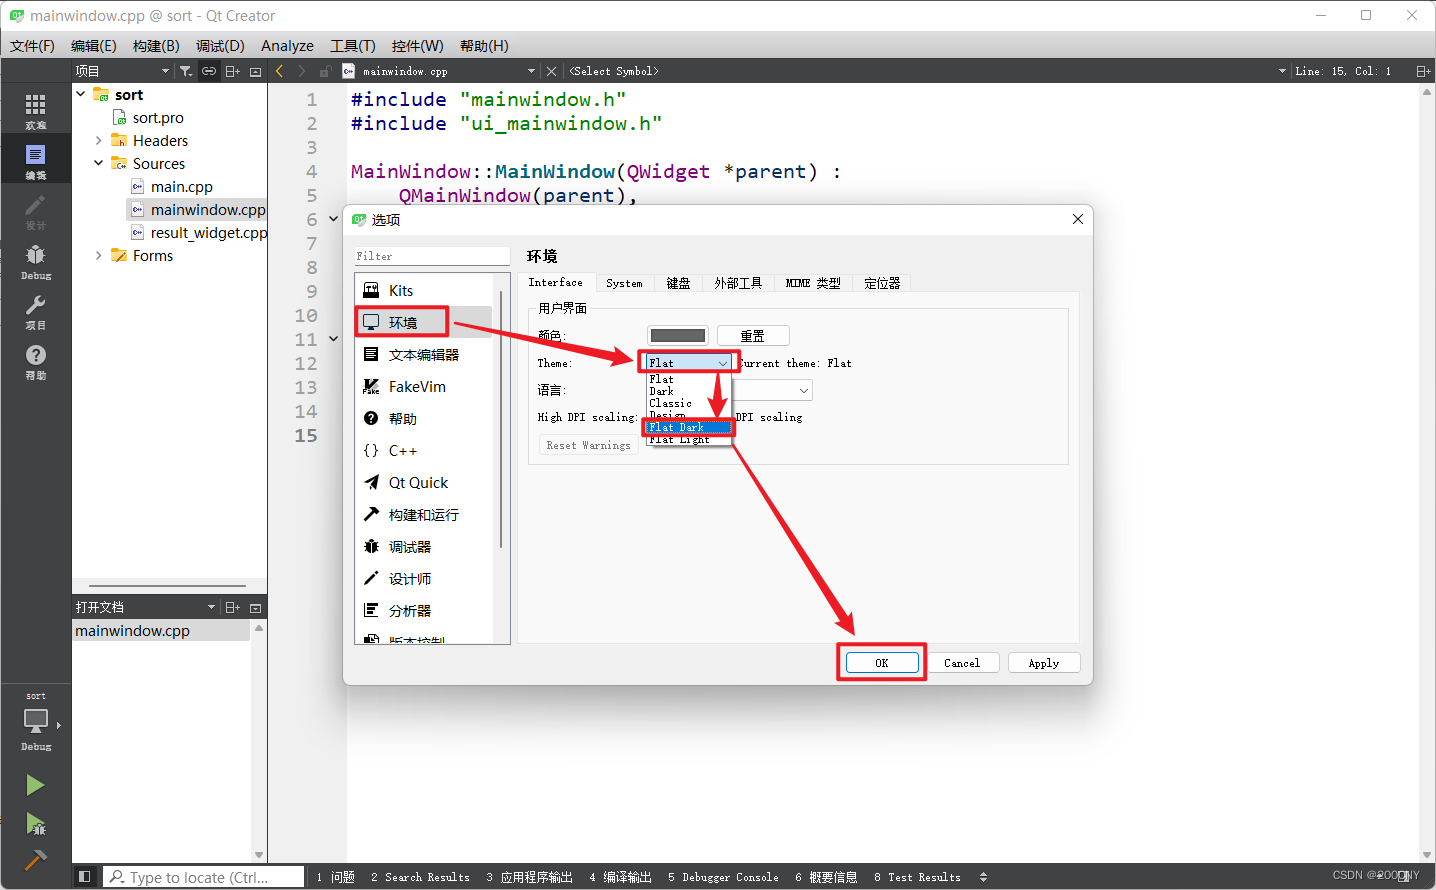Open the language combo box
This screenshot has width=1436, height=890.
pos(775,390)
